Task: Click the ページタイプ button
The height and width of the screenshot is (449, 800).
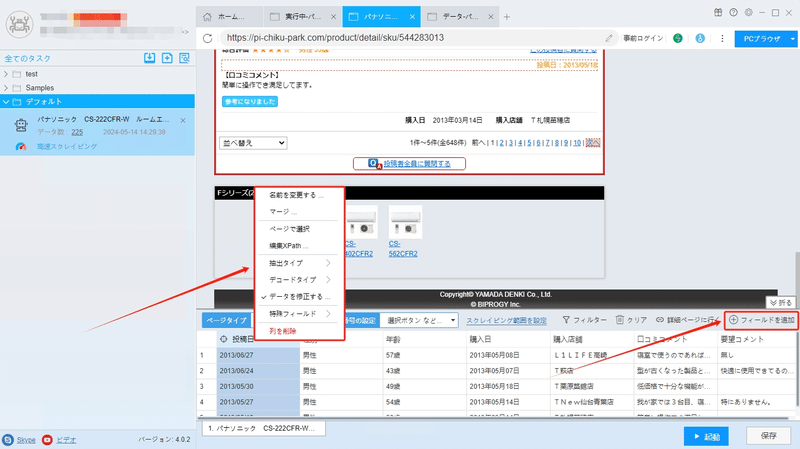Action: tap(227, 320)
